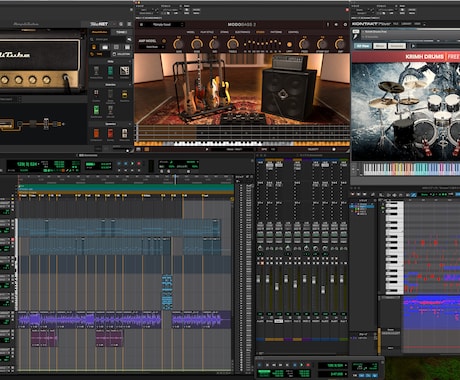
Task: Click the orange icon in MODO BASS bottom bar
Action: pos(147,149)
